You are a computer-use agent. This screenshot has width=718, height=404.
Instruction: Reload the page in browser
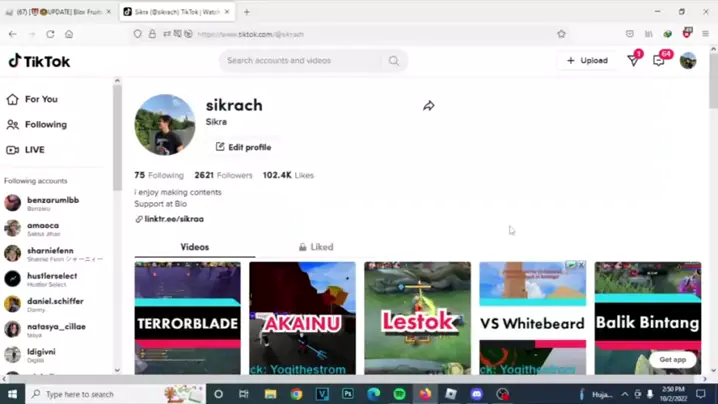click(50, 34)
